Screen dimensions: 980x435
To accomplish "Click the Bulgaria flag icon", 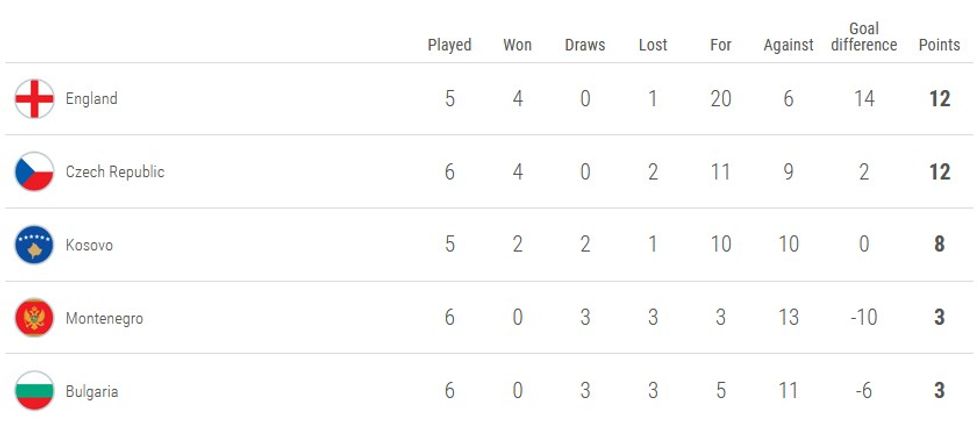I will [34, 391].
